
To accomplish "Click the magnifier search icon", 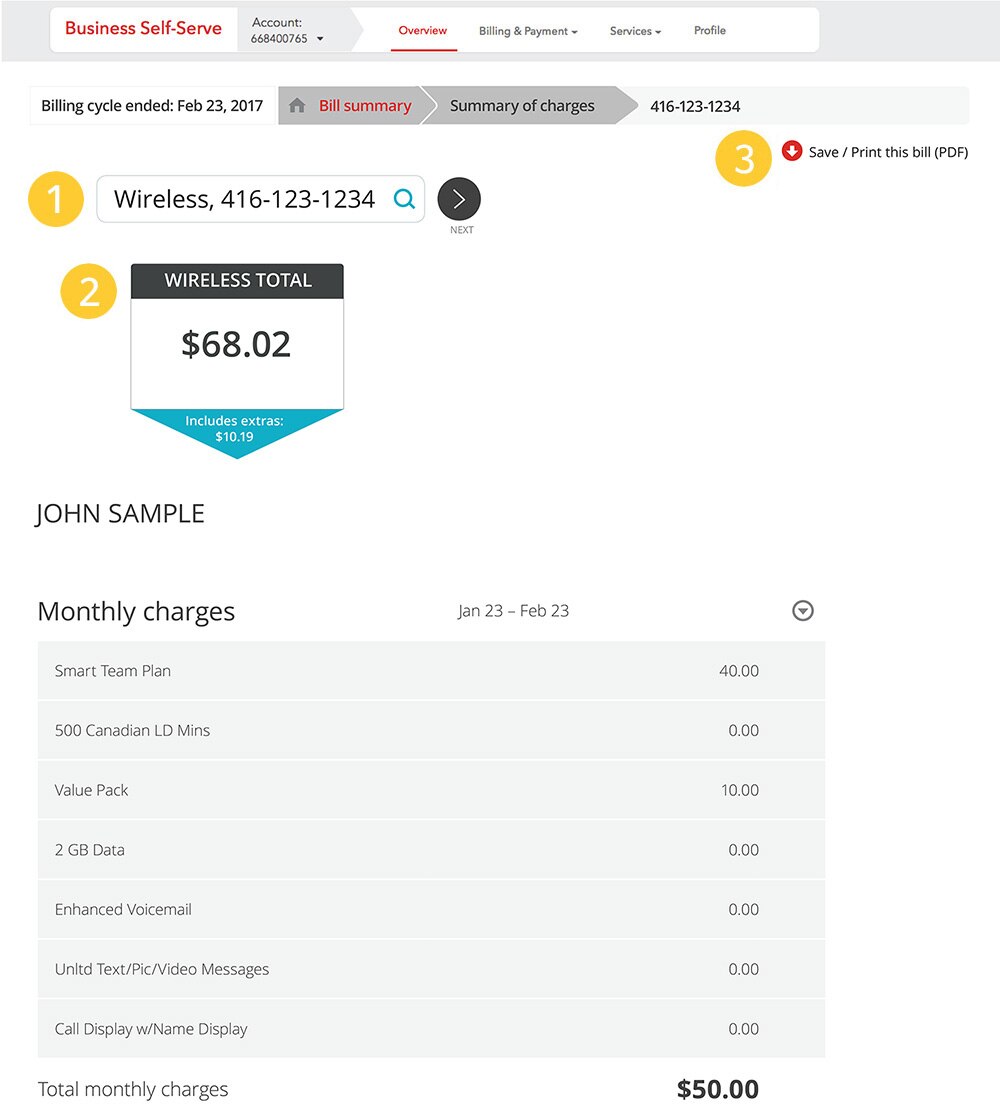I will tap(404, 199).
